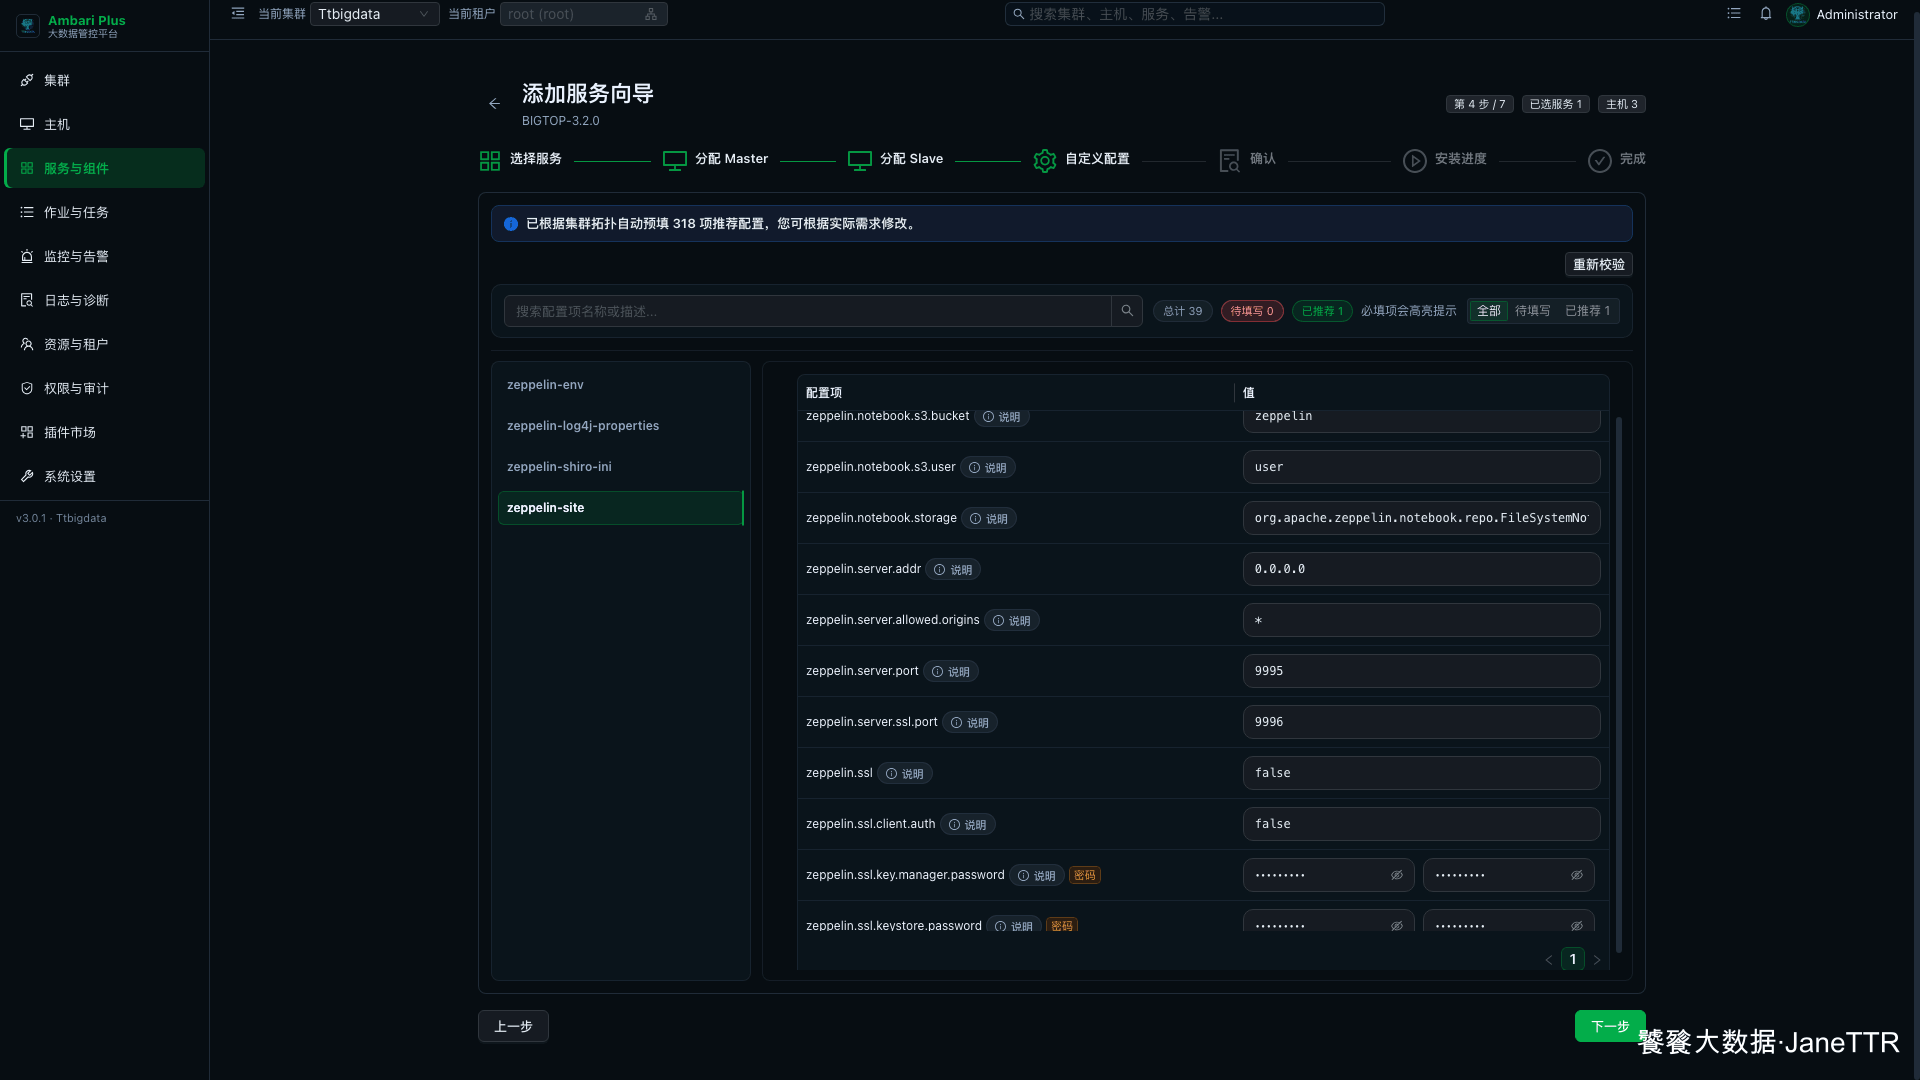
Task: Click the 完成 checkmark step icon
Action: point(1600,161)
